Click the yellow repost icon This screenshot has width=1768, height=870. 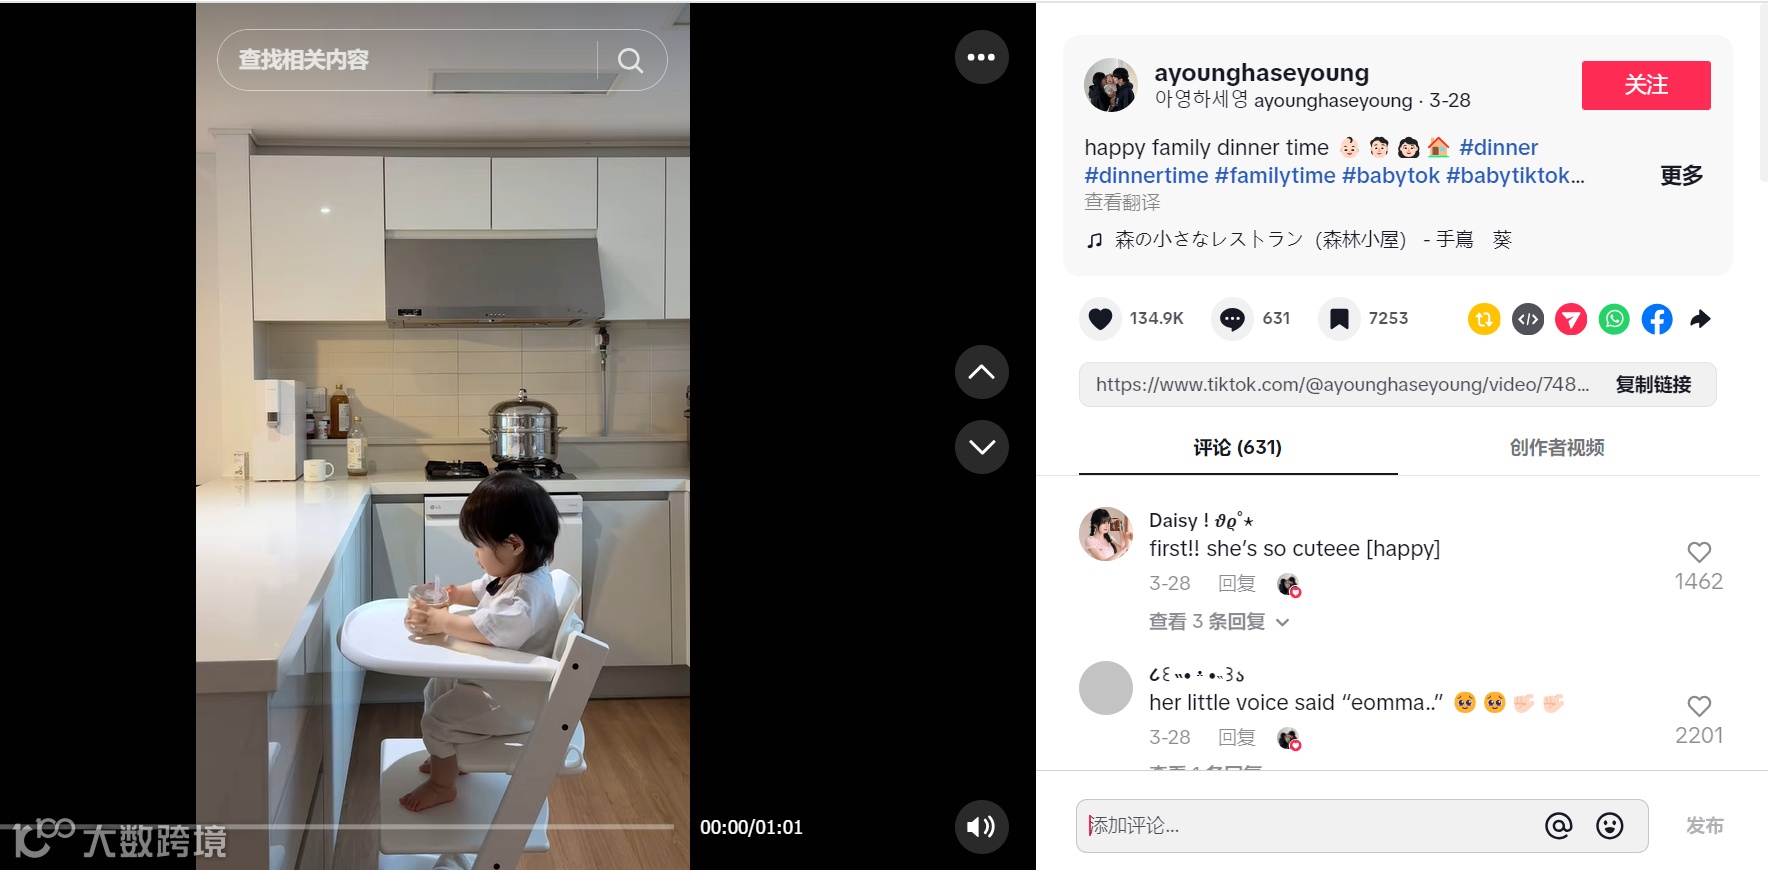pyautogui.click(x=1484, y=319)
